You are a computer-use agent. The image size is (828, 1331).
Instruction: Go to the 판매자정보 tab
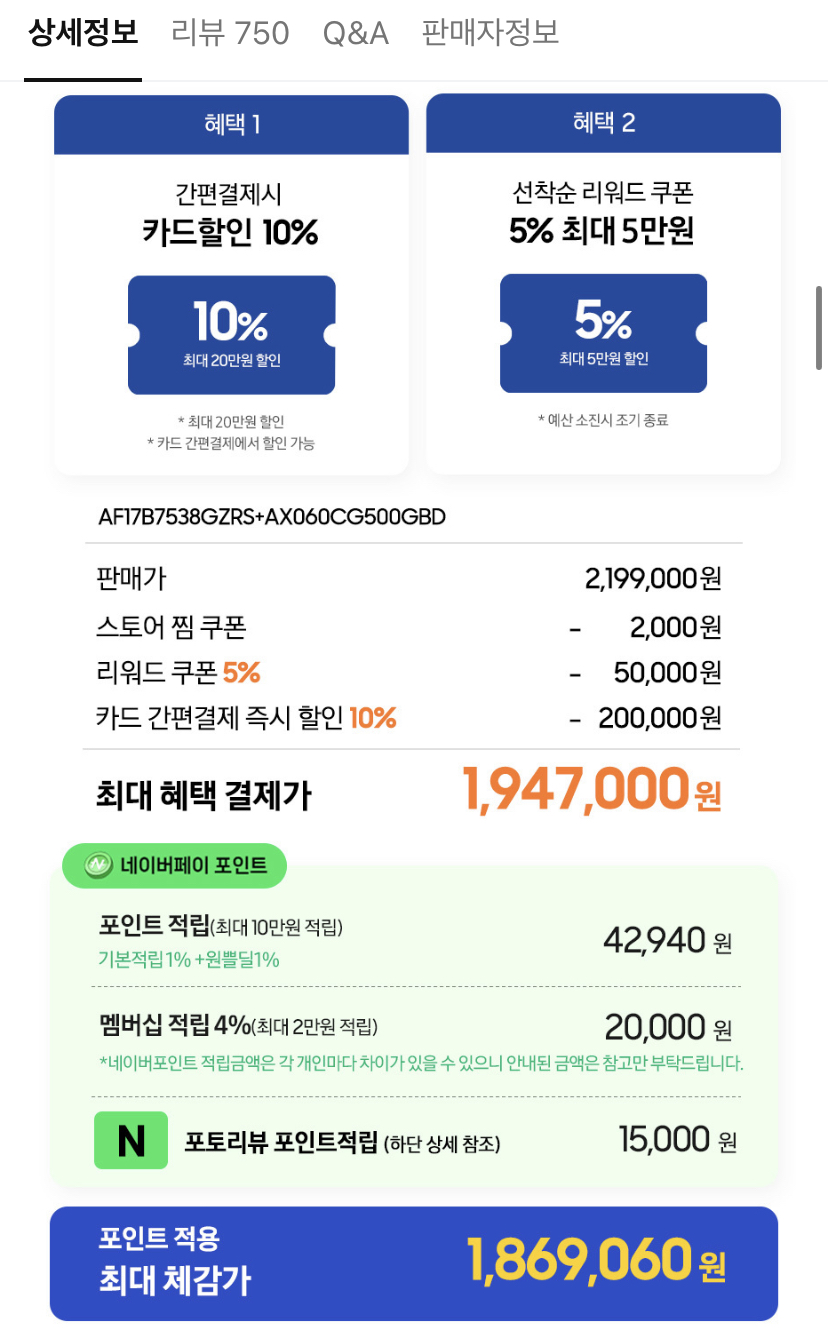pos(490,34)
